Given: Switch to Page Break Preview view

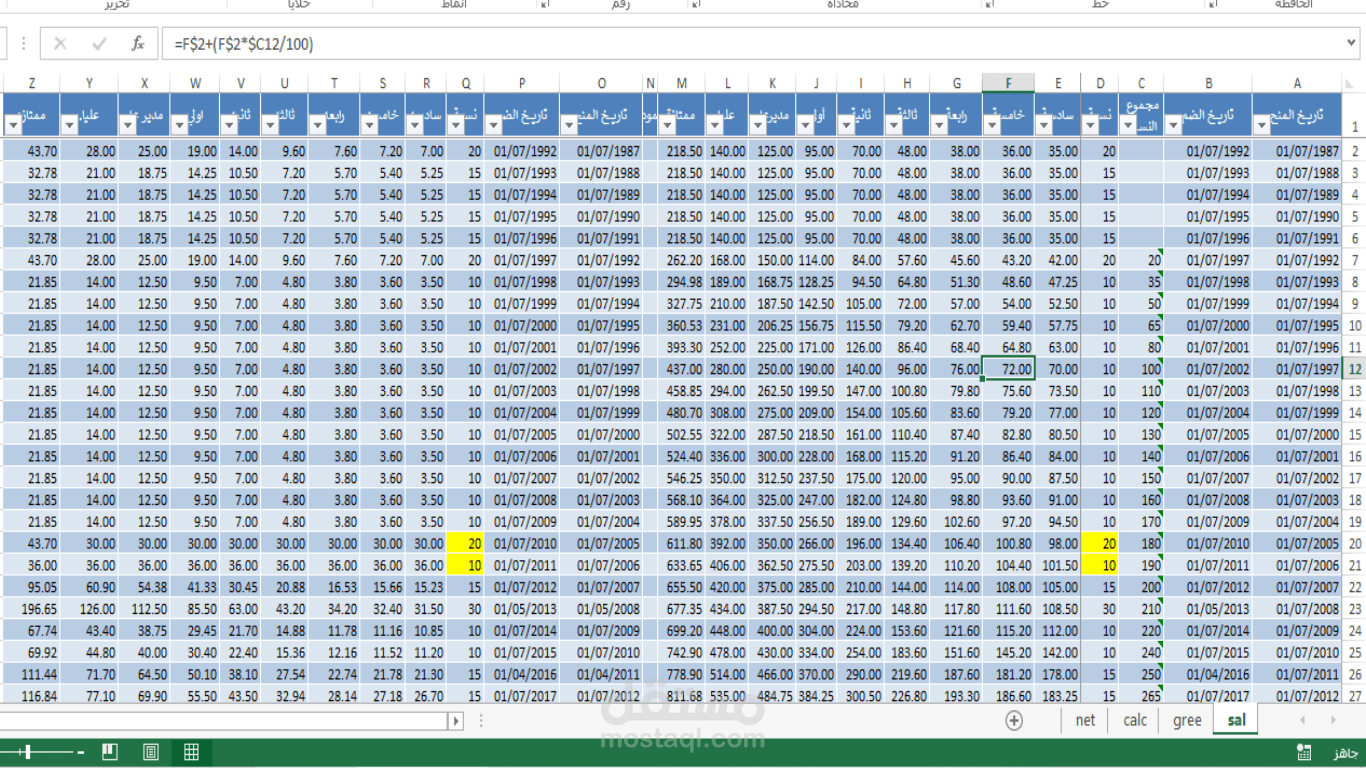Looking at the screenshot, I should tap(110, 752).
